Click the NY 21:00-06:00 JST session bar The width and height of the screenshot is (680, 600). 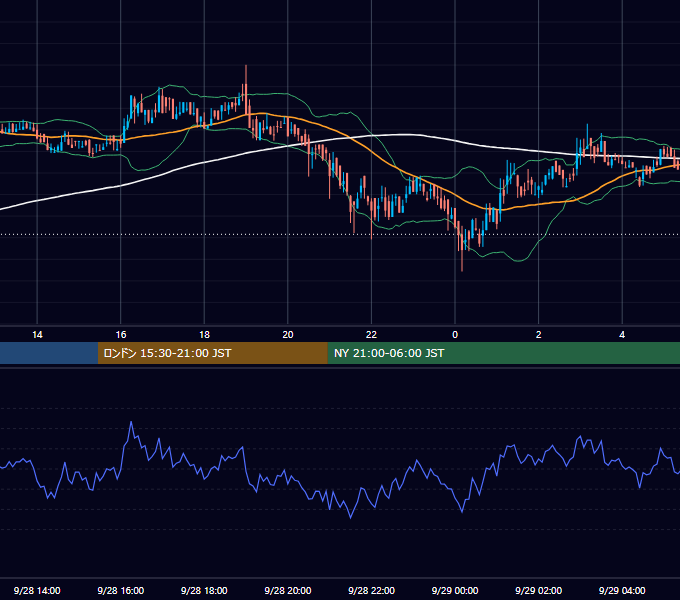tap(503, 353)
